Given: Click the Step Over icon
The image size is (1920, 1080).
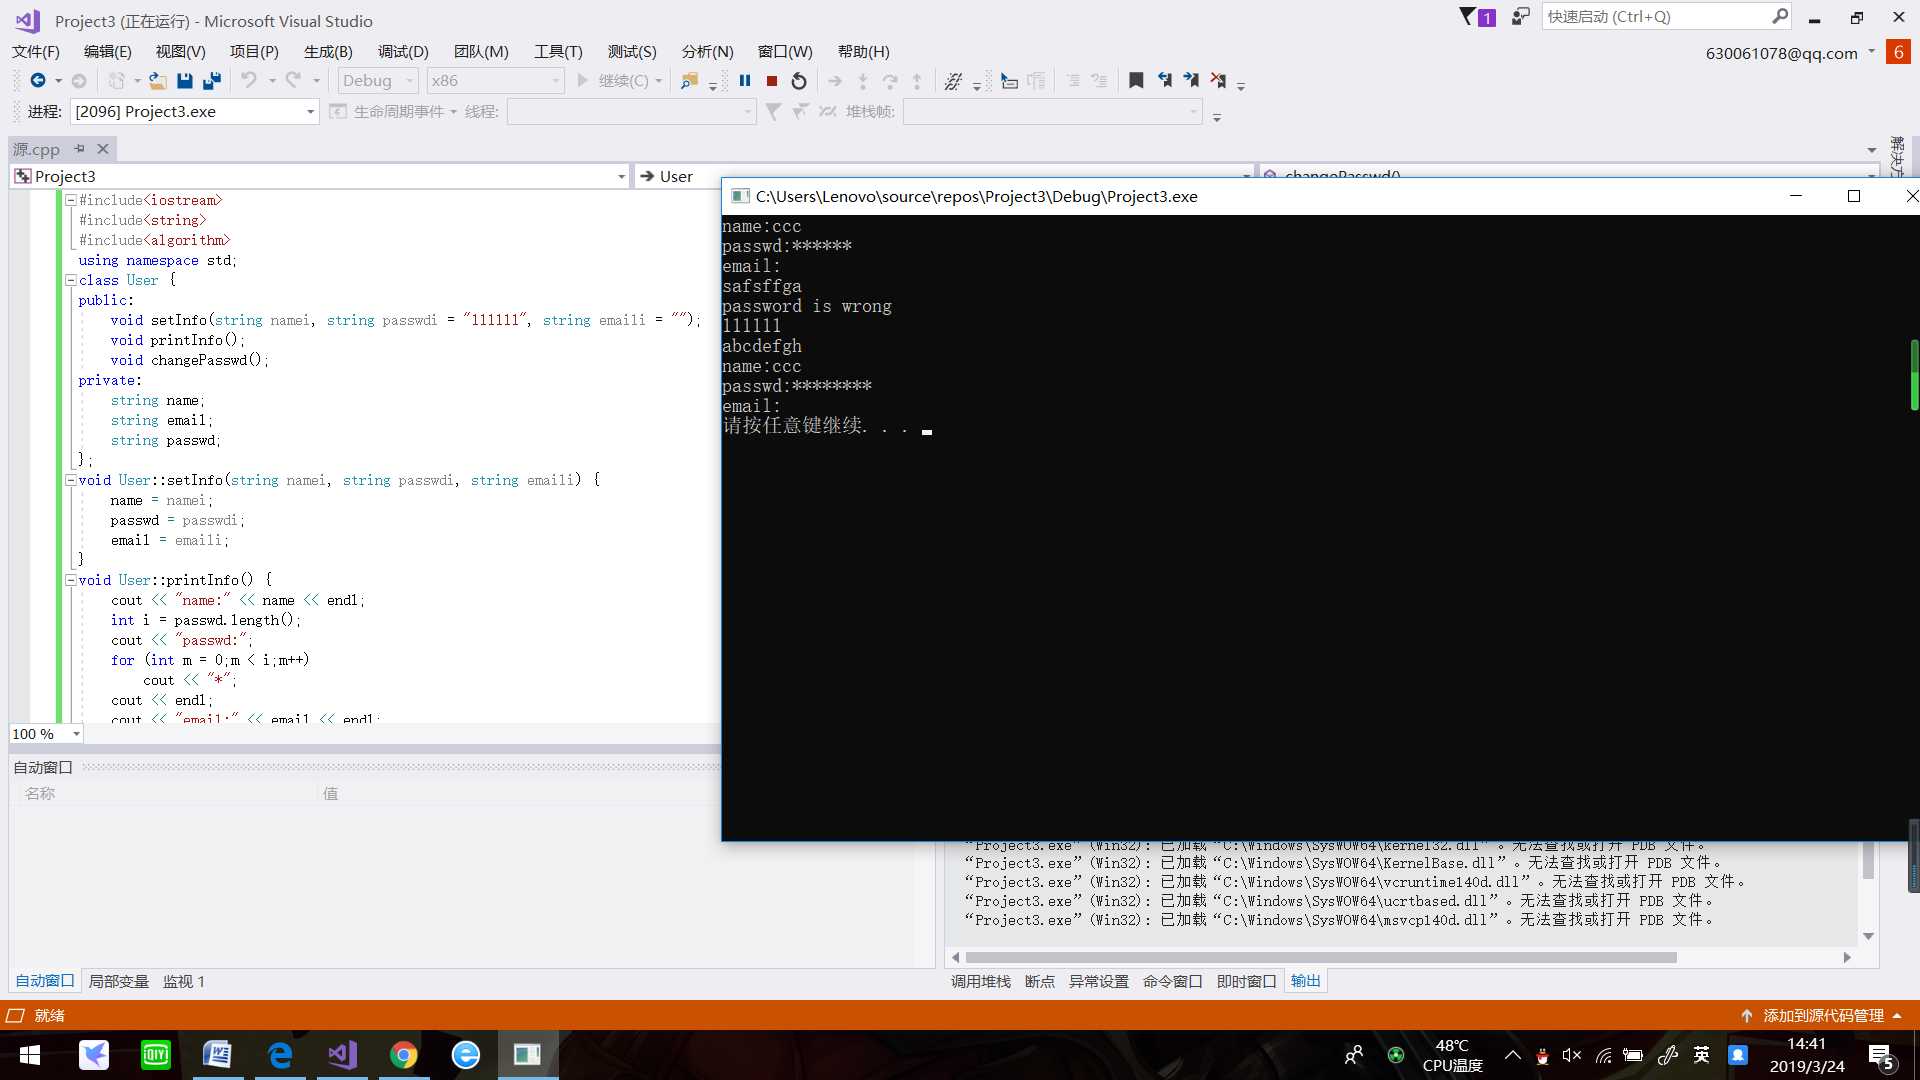Looking at the screenshot, I should point(890,81).
